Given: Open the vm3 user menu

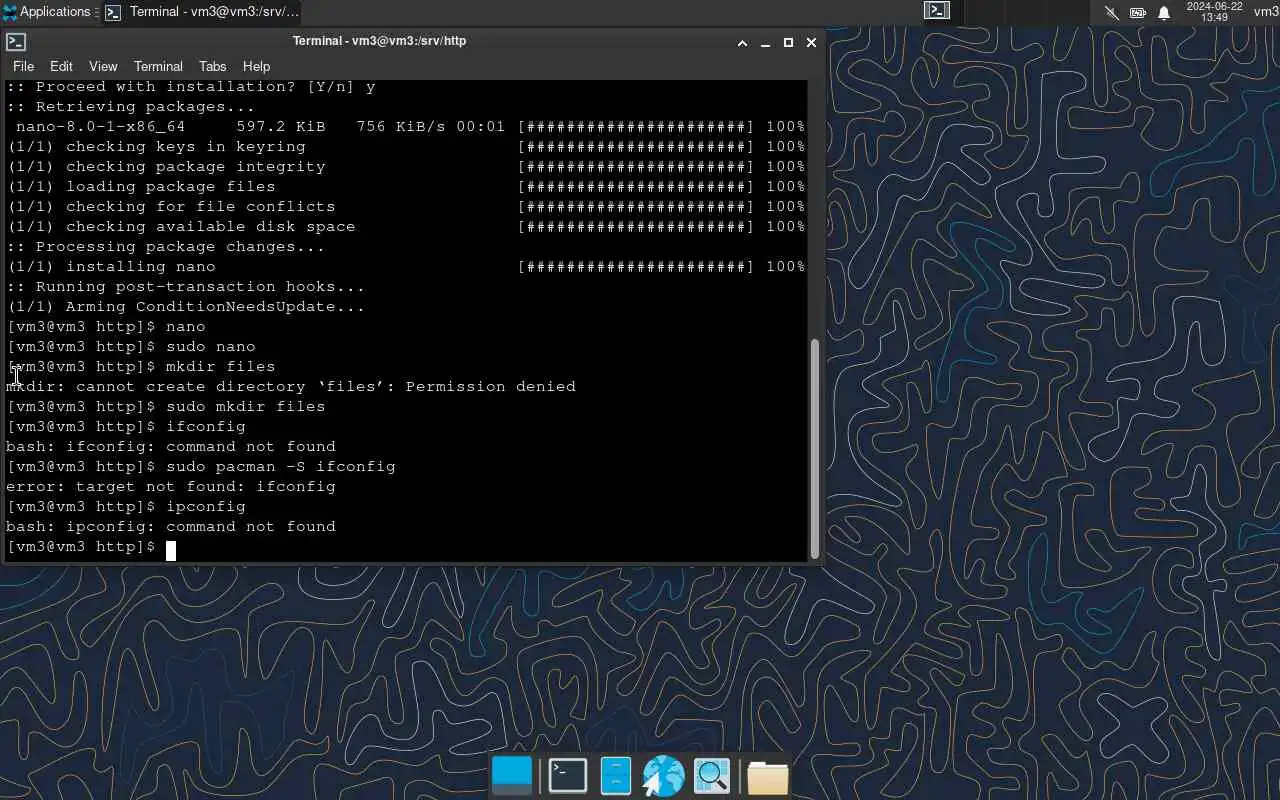Looking at the screenshot, I should coord(1266,12).
